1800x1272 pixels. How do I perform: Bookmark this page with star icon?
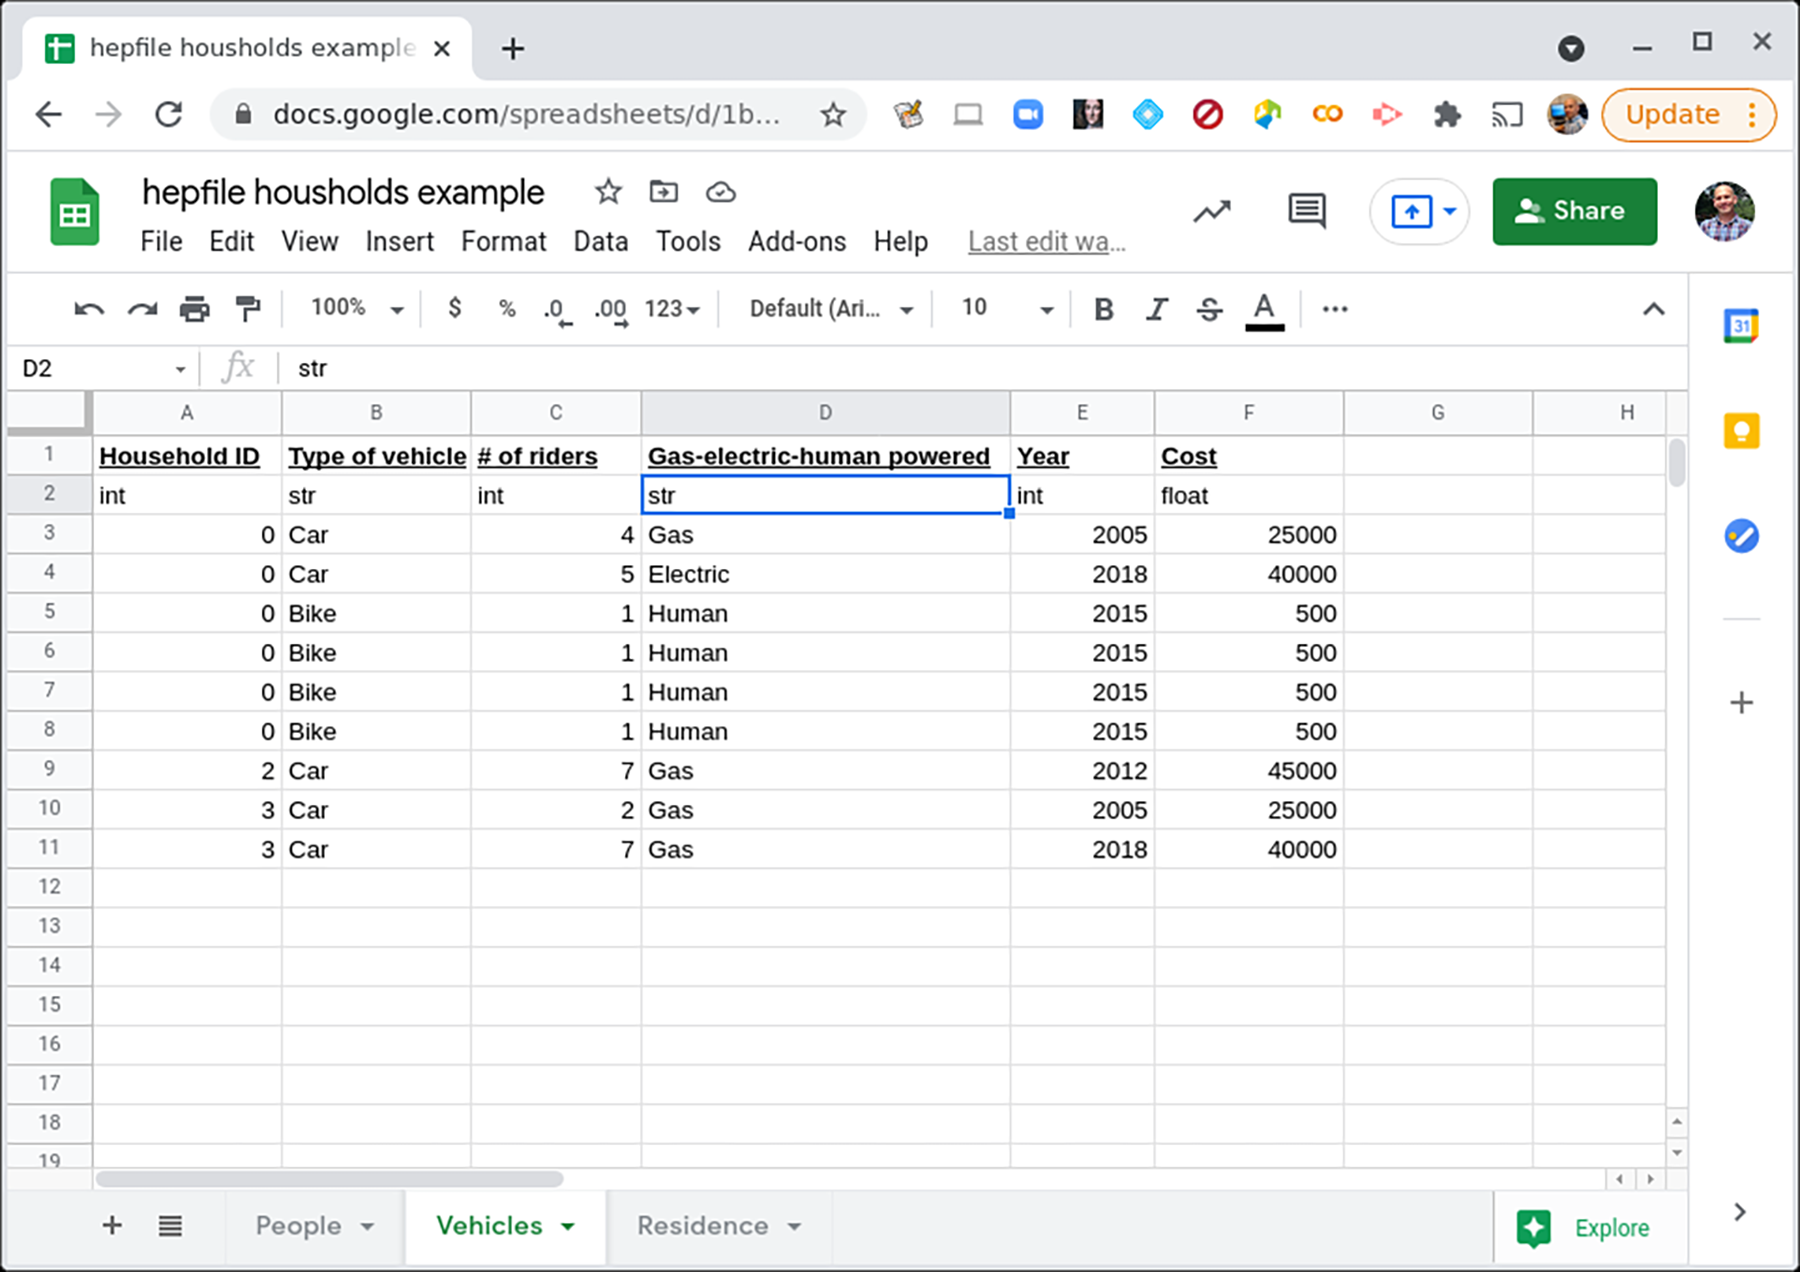pos(833,115)
